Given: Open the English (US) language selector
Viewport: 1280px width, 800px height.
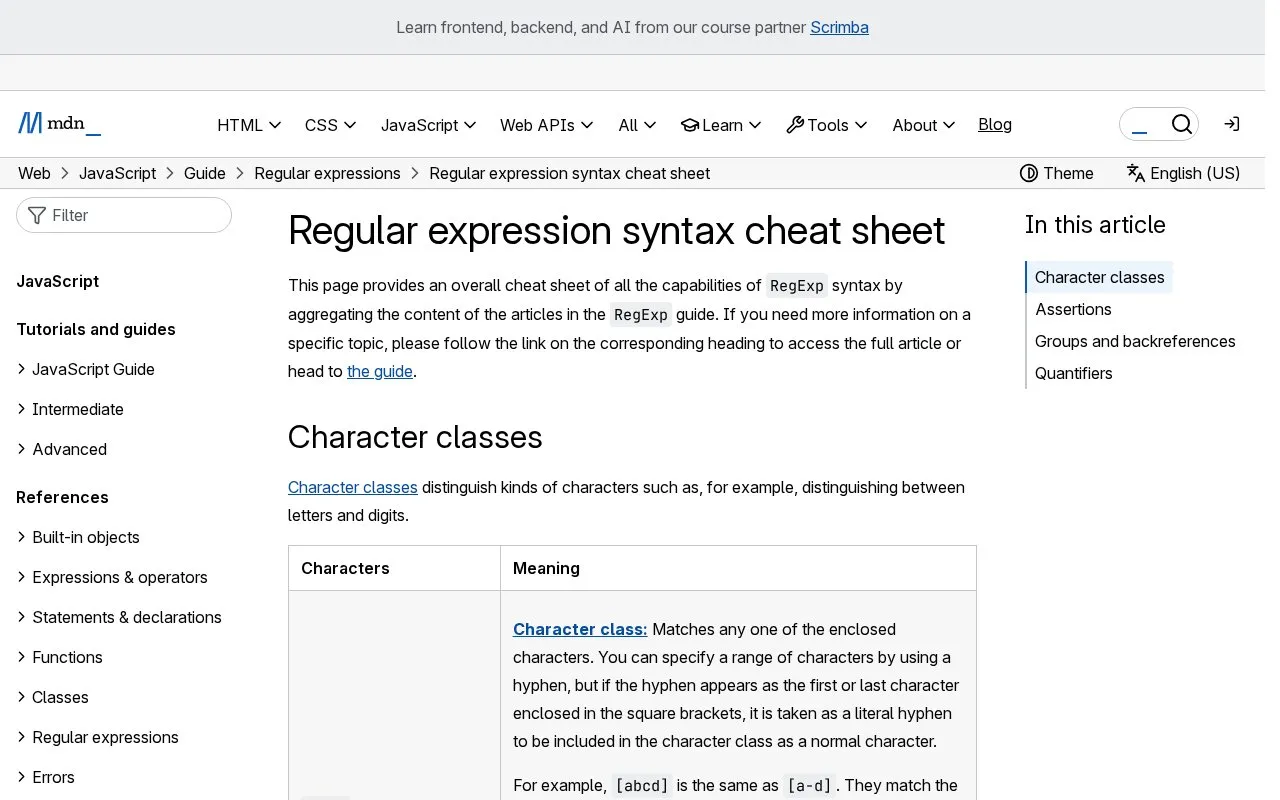Looking at the screenshot, I should pyautogui.click(x=1183, y=173).
